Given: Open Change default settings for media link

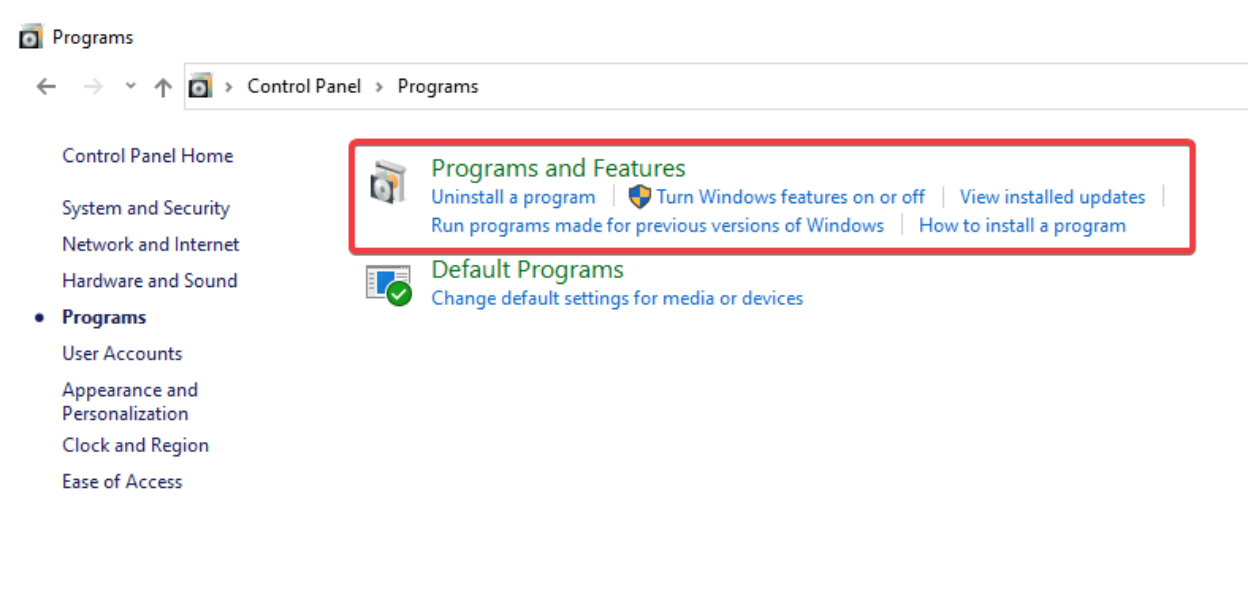Looking at the screenshot, I should [617, 298].
